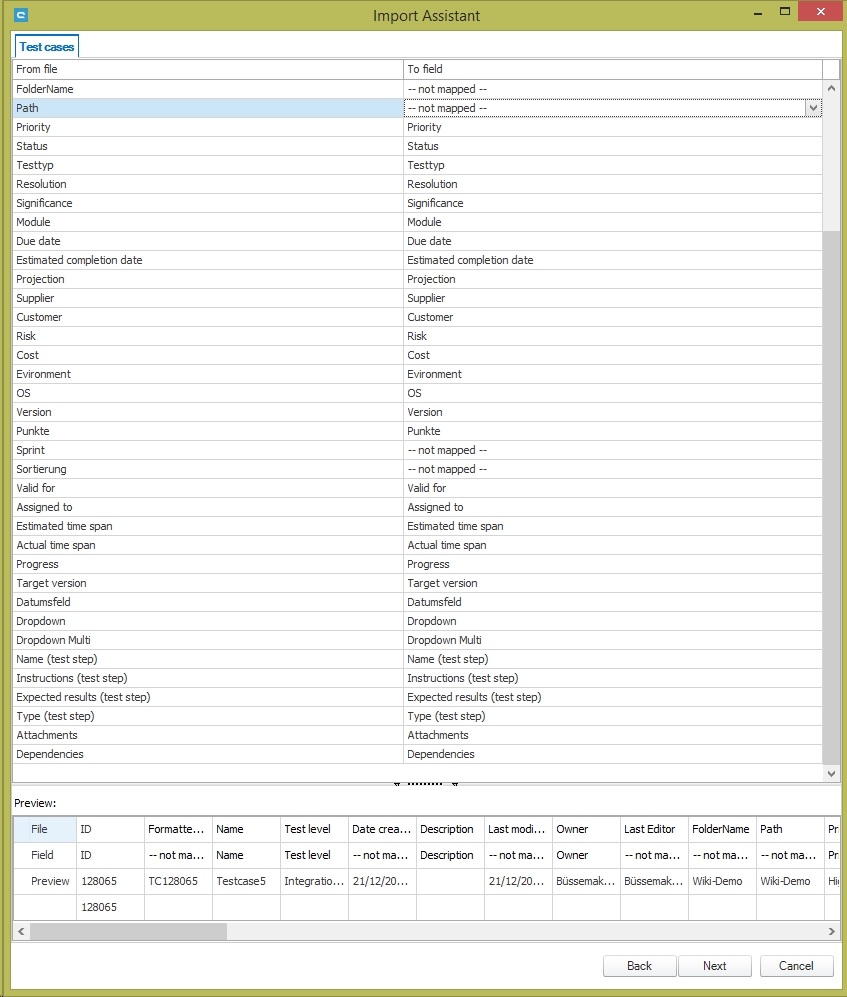Select the FolderName row's 'not mapped' field
This screenshot has height=997, width=847.
pos(612,89)
